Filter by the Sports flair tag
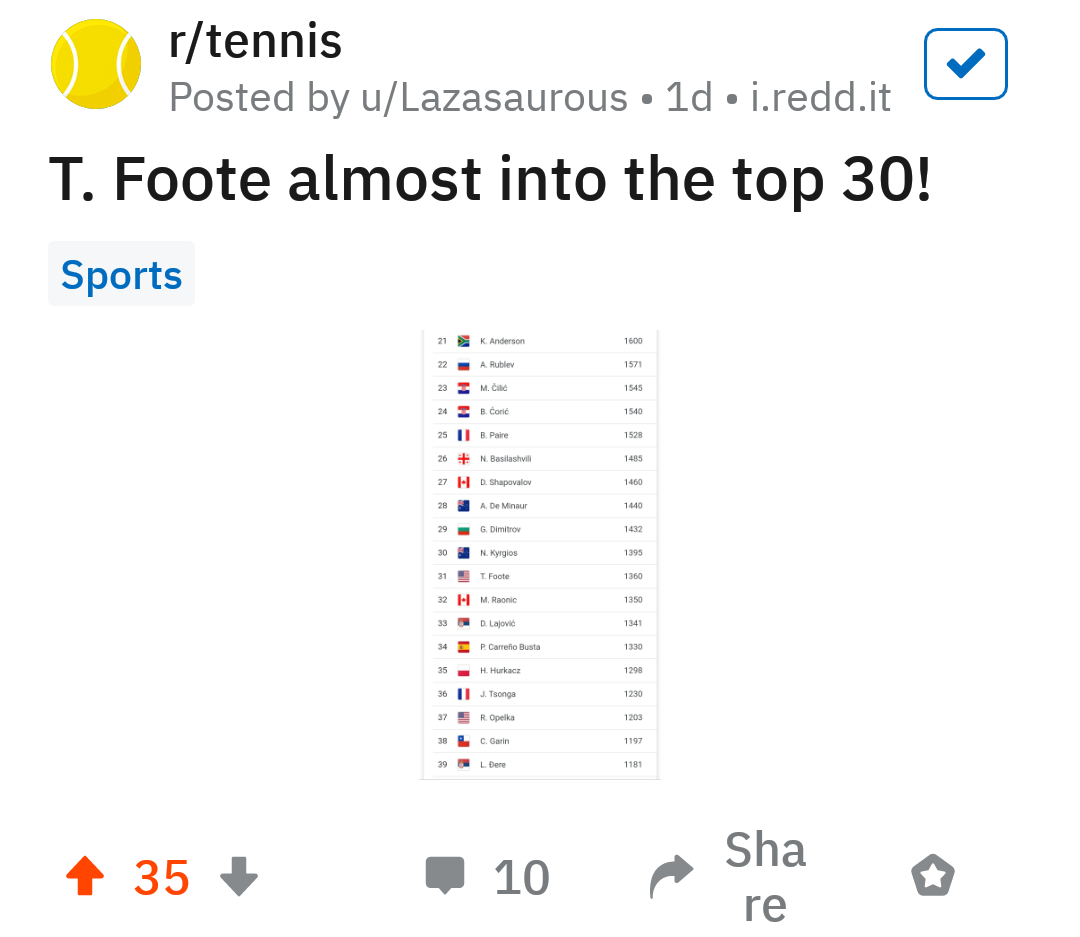The height and width of the screenshot is (937, 1080). pos(121,274)
